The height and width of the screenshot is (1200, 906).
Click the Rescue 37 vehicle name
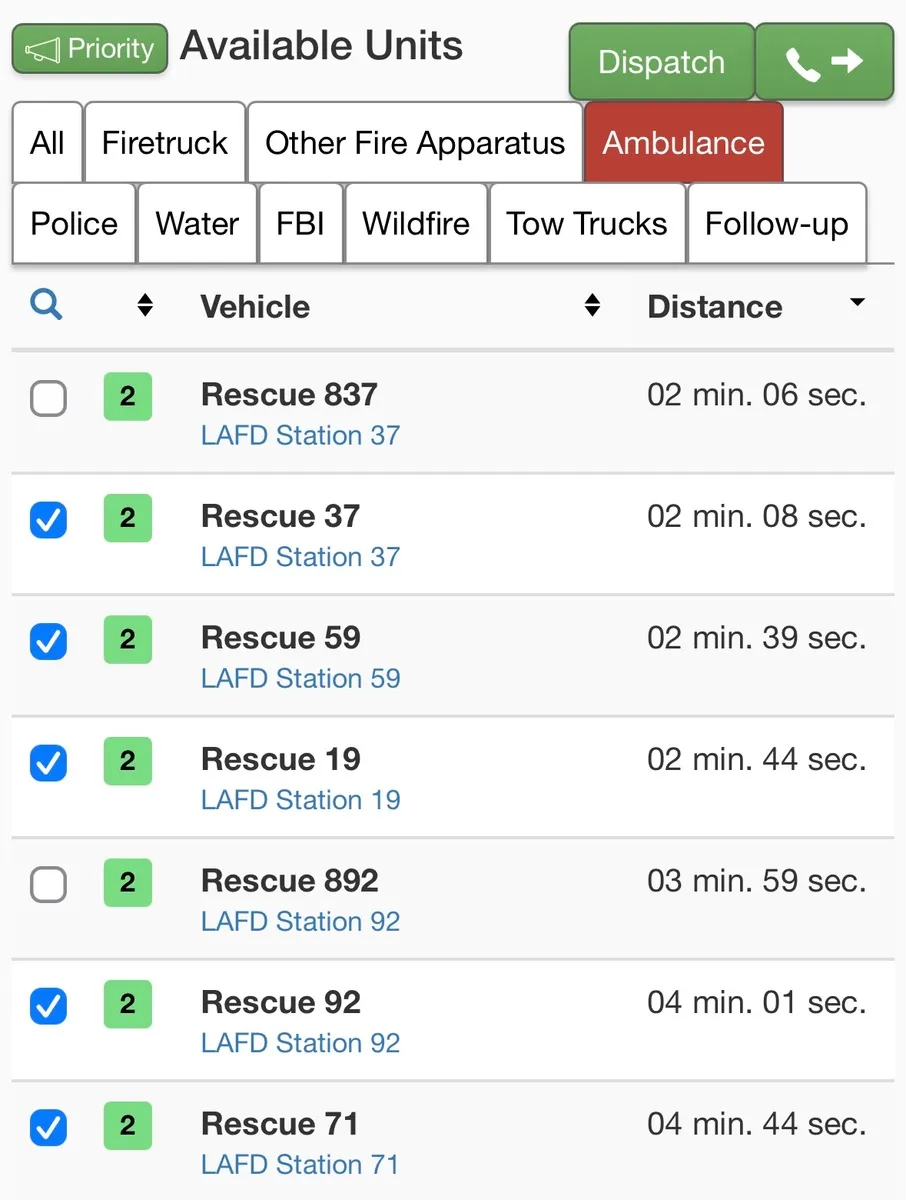point(280,516)
